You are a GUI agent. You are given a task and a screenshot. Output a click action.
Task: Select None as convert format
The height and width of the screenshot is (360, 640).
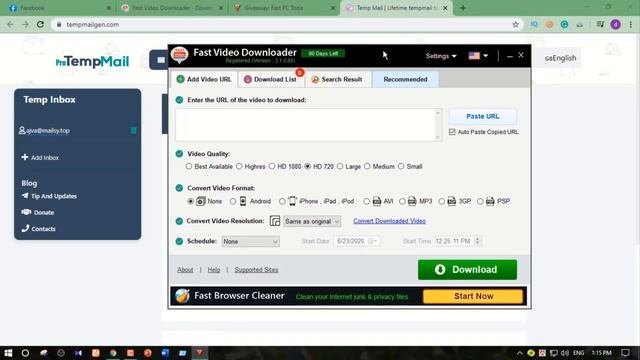[x=190, y=201]
